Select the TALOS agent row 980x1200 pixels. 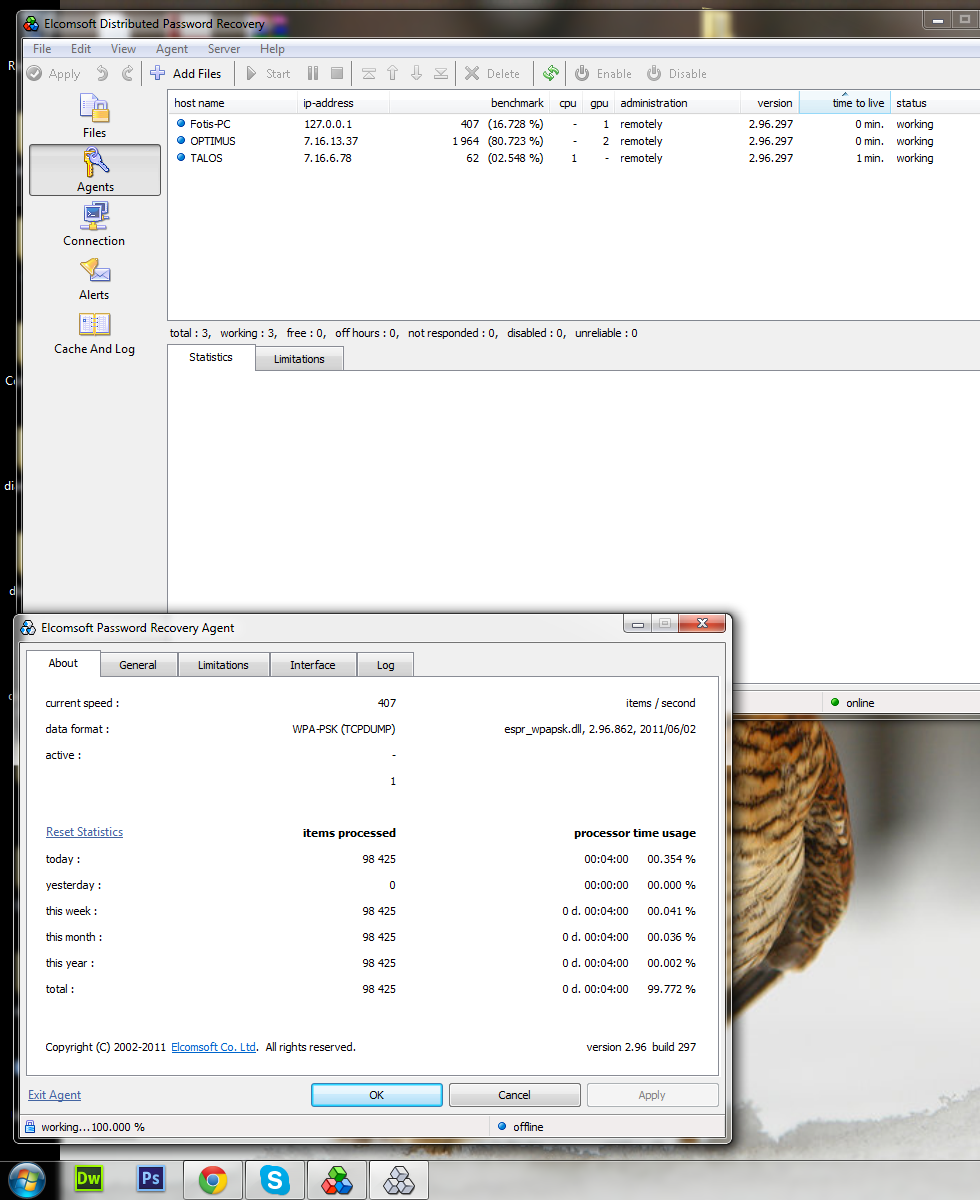click(574, 158)
